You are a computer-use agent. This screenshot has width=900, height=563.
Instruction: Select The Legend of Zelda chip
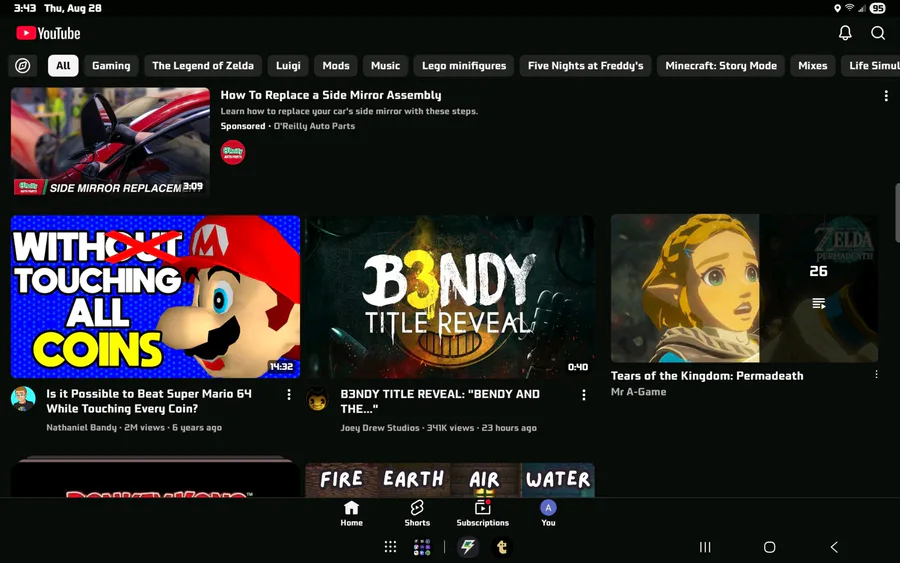[x=203, y=65]
